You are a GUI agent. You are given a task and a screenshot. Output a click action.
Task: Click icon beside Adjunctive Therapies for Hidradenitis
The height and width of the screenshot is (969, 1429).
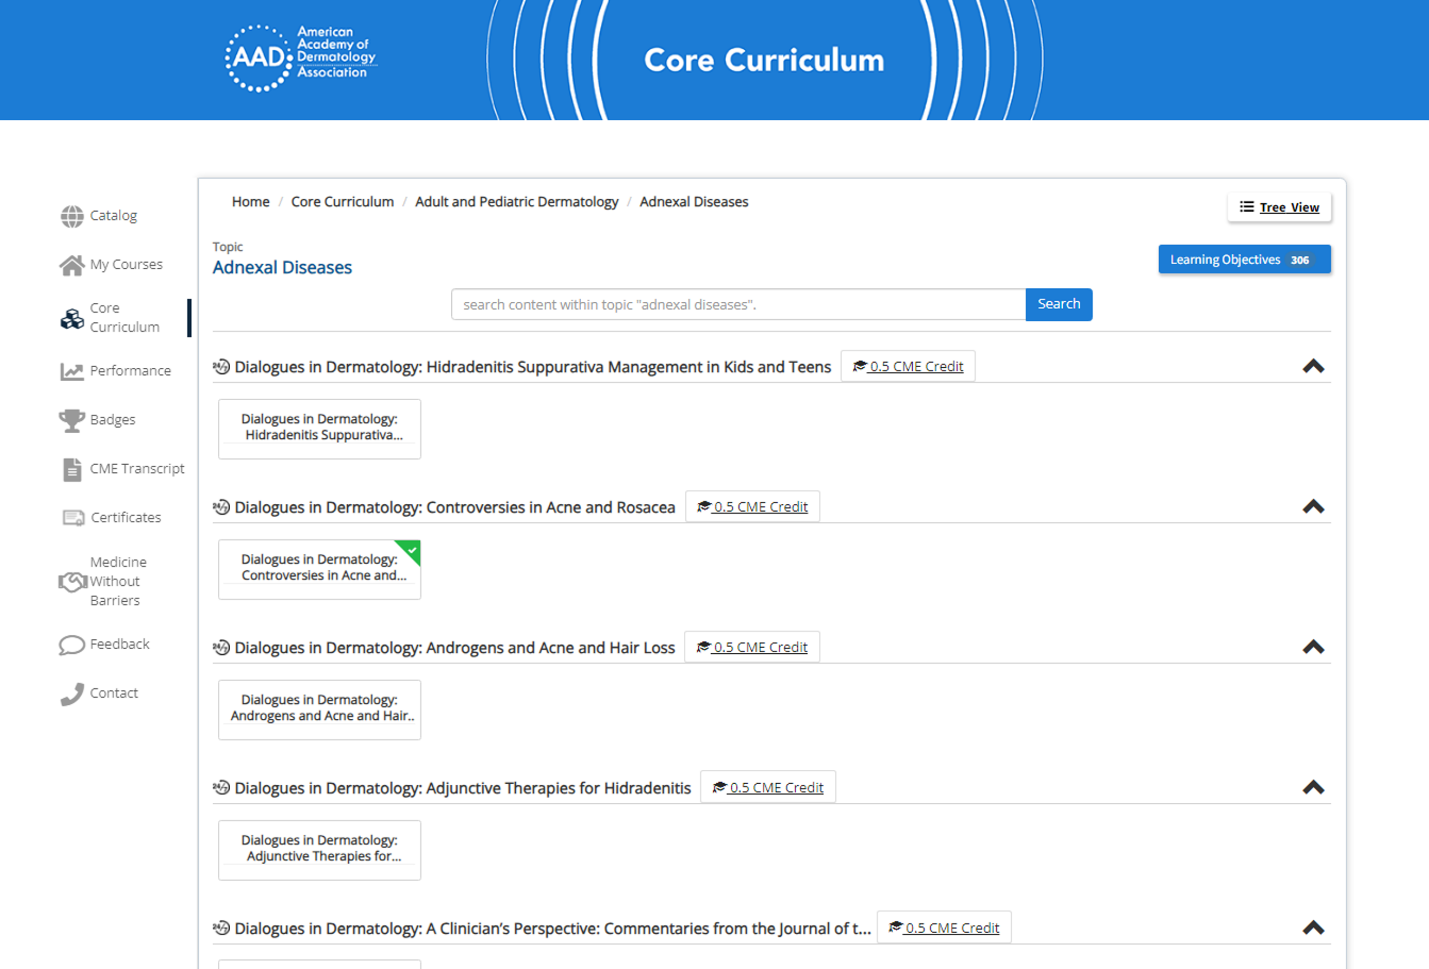(x=221, y=788)
